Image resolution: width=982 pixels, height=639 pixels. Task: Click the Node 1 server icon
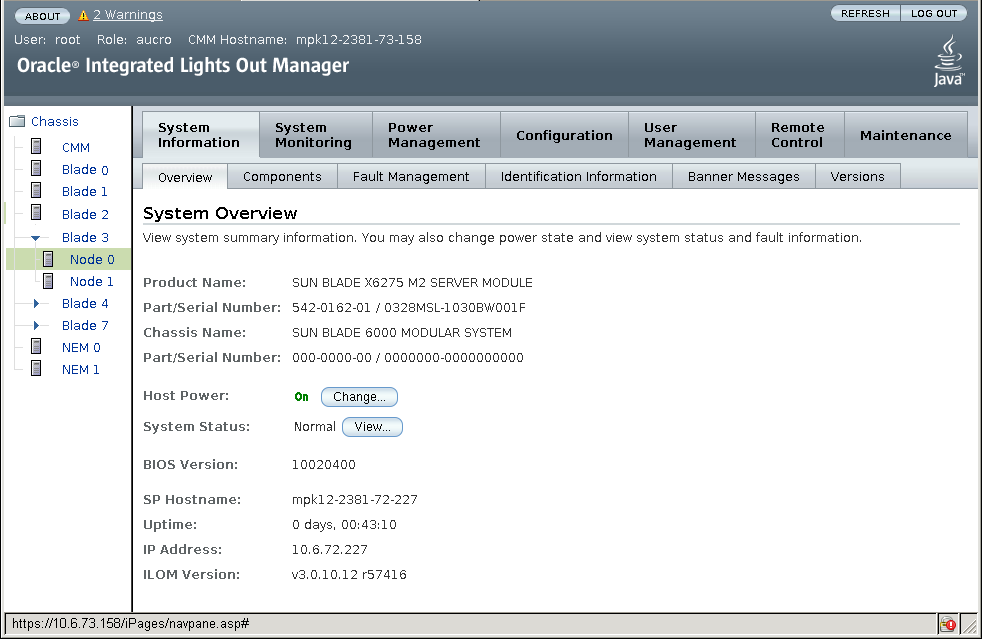[48, 281]
